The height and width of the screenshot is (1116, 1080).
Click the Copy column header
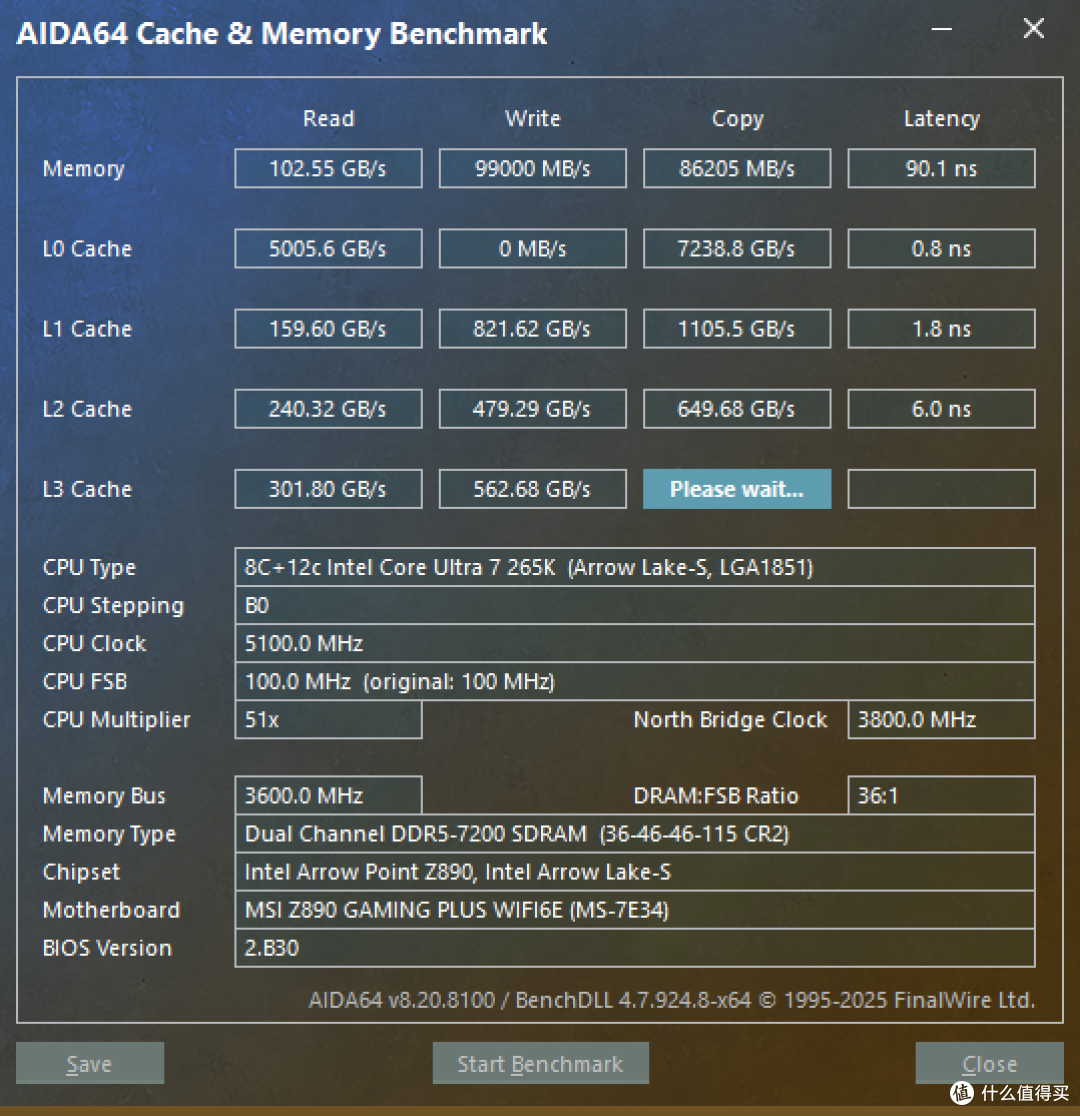point(737,119)
